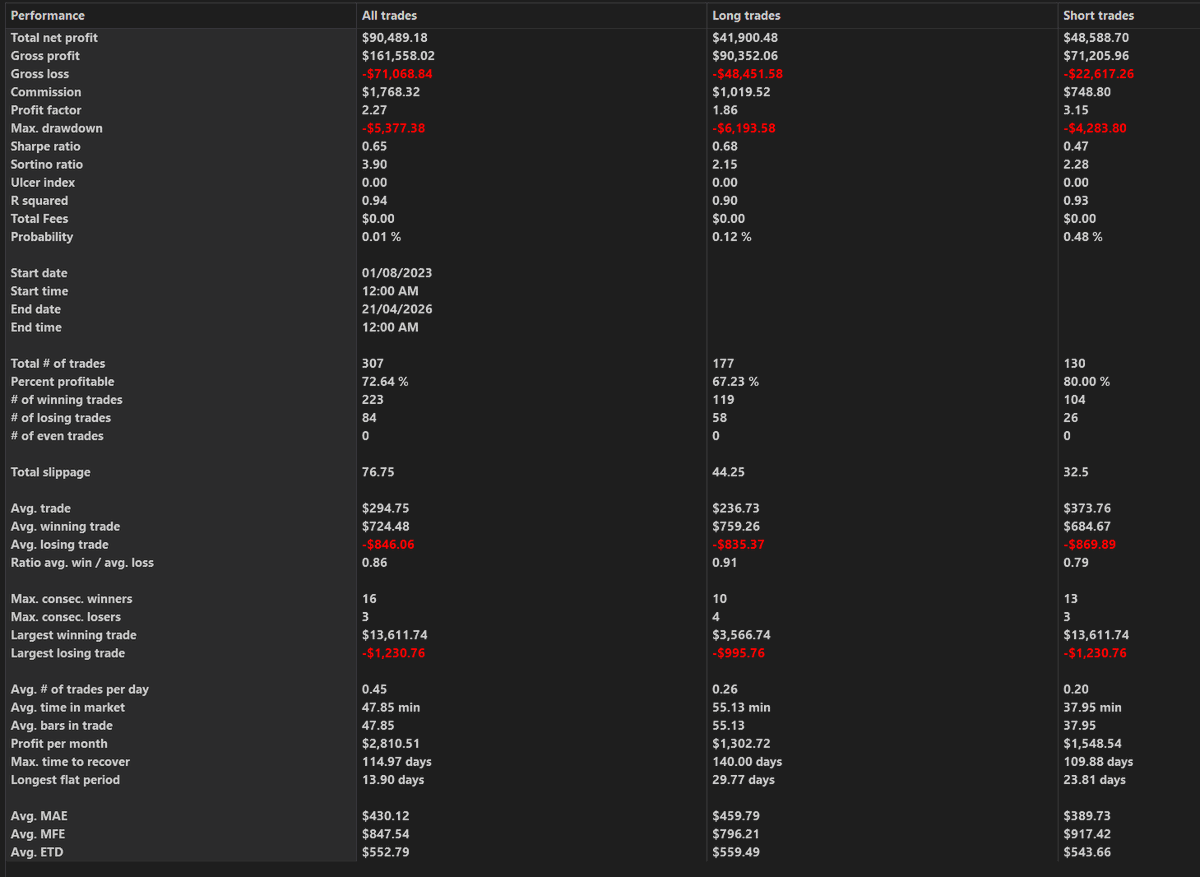Select All trades Sortino ratio 3.90
The height and width of the screenshot is (877, 1200).
[x=374, y=164]
